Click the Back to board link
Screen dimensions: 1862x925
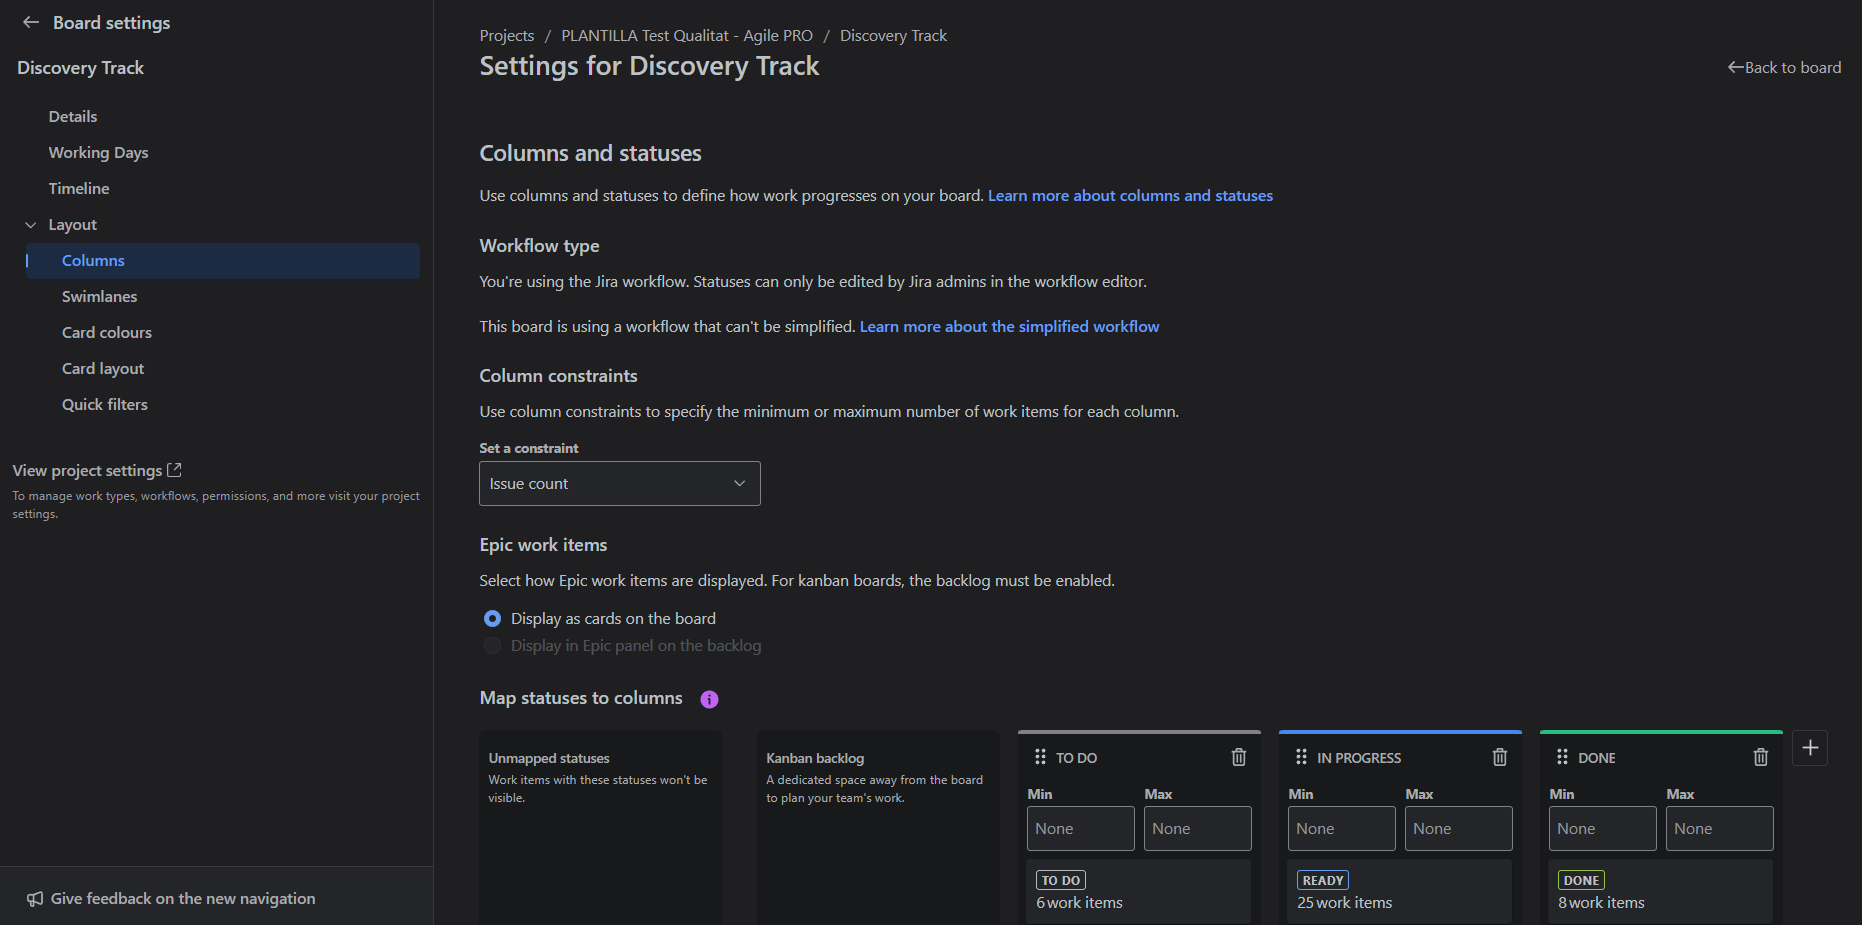coord(1784,67)
